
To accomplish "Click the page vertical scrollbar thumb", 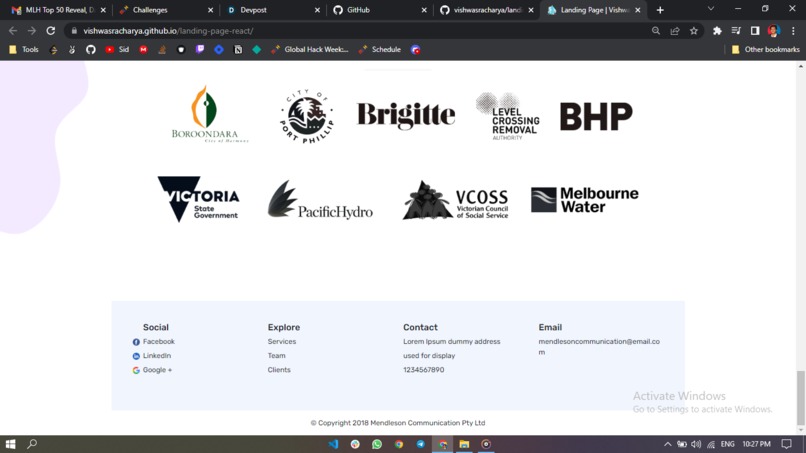I will click(801, 397).
